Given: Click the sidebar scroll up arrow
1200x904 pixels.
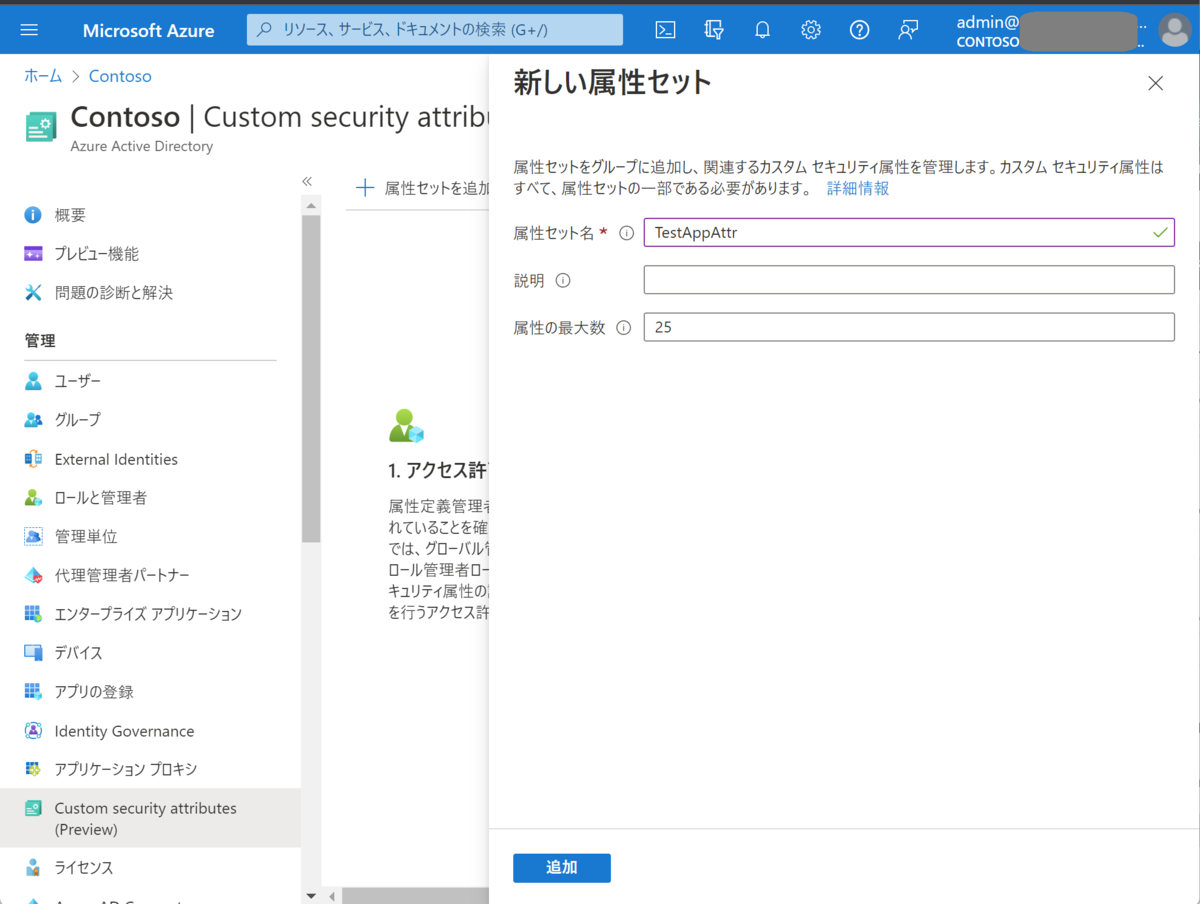Looking at the screenshot, I should pyautogui.click(x=311, y=205).
